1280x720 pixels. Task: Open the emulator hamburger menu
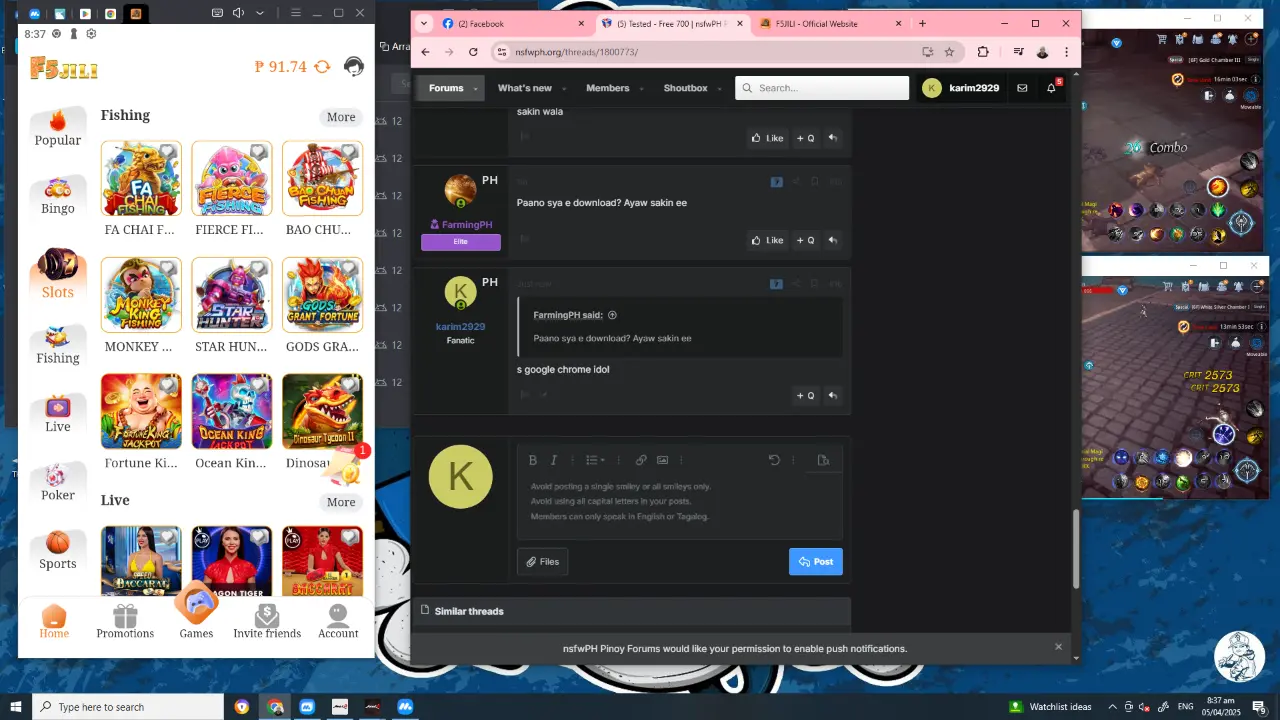[x=295, y=13]
